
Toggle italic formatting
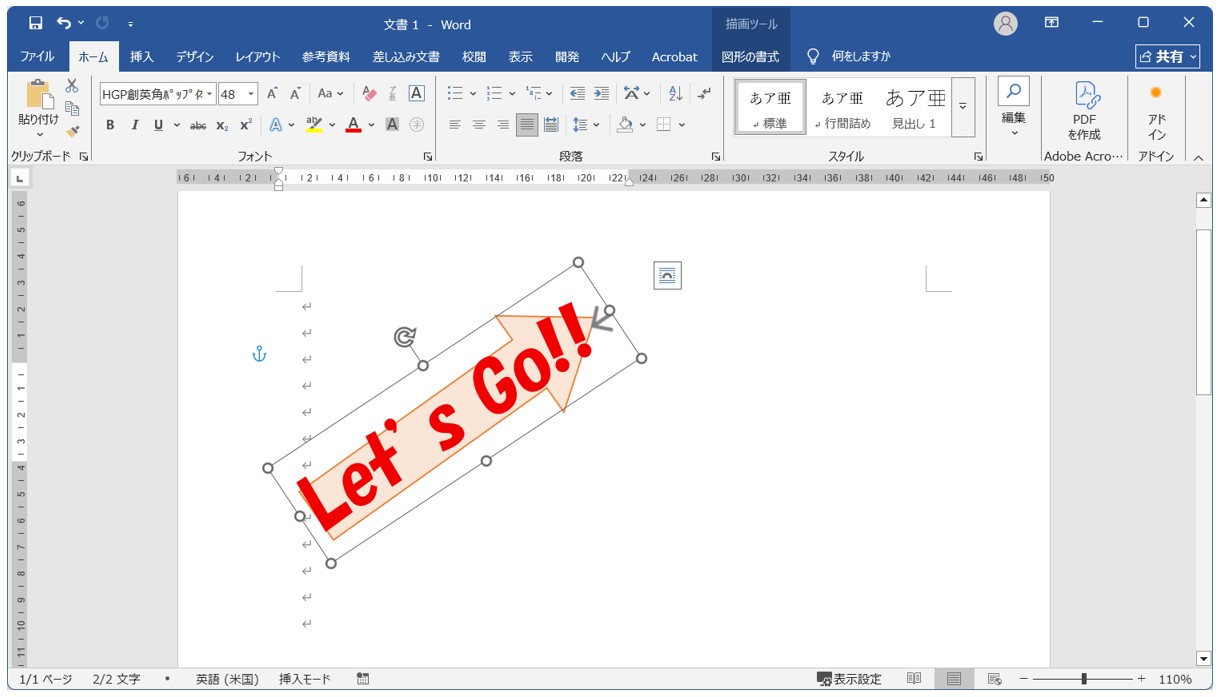point(134,125)
